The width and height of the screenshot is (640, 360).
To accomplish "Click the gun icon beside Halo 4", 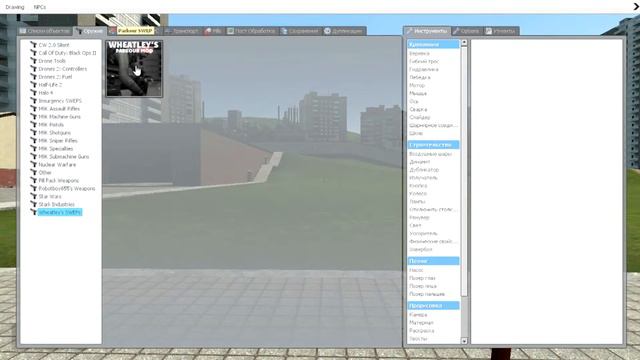I will (33, 93).
